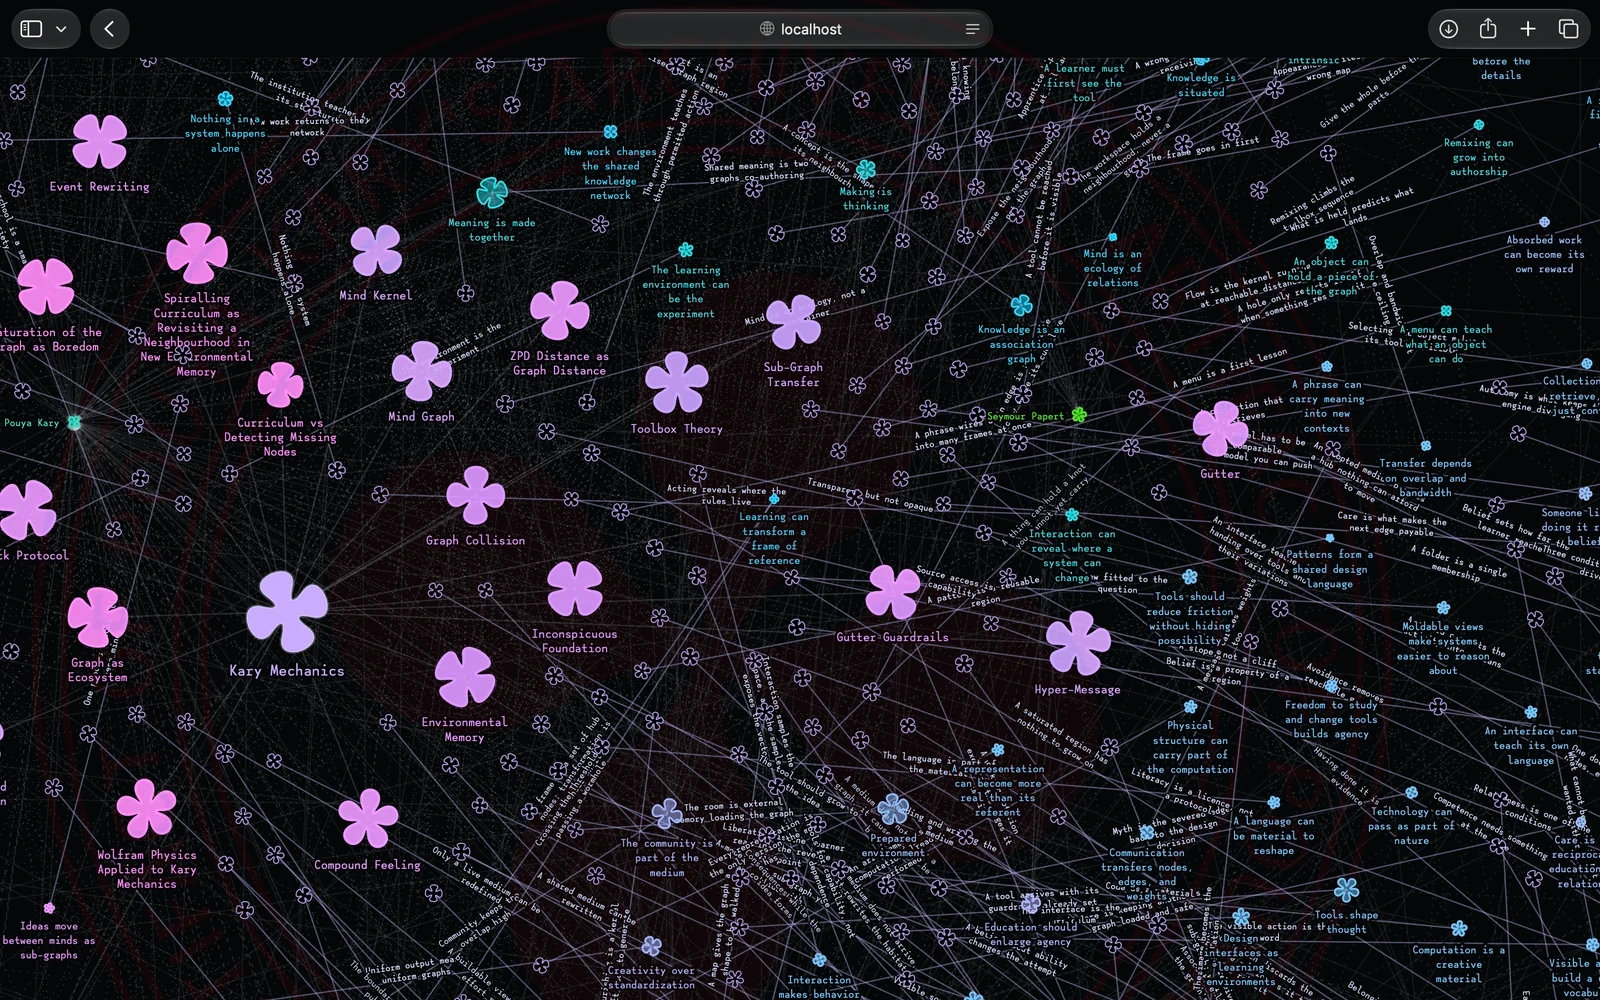1600x1000 pixels.
Task: Click the 'Mind is an ecology of relations' label
Action: click(x=1112, y=268)
